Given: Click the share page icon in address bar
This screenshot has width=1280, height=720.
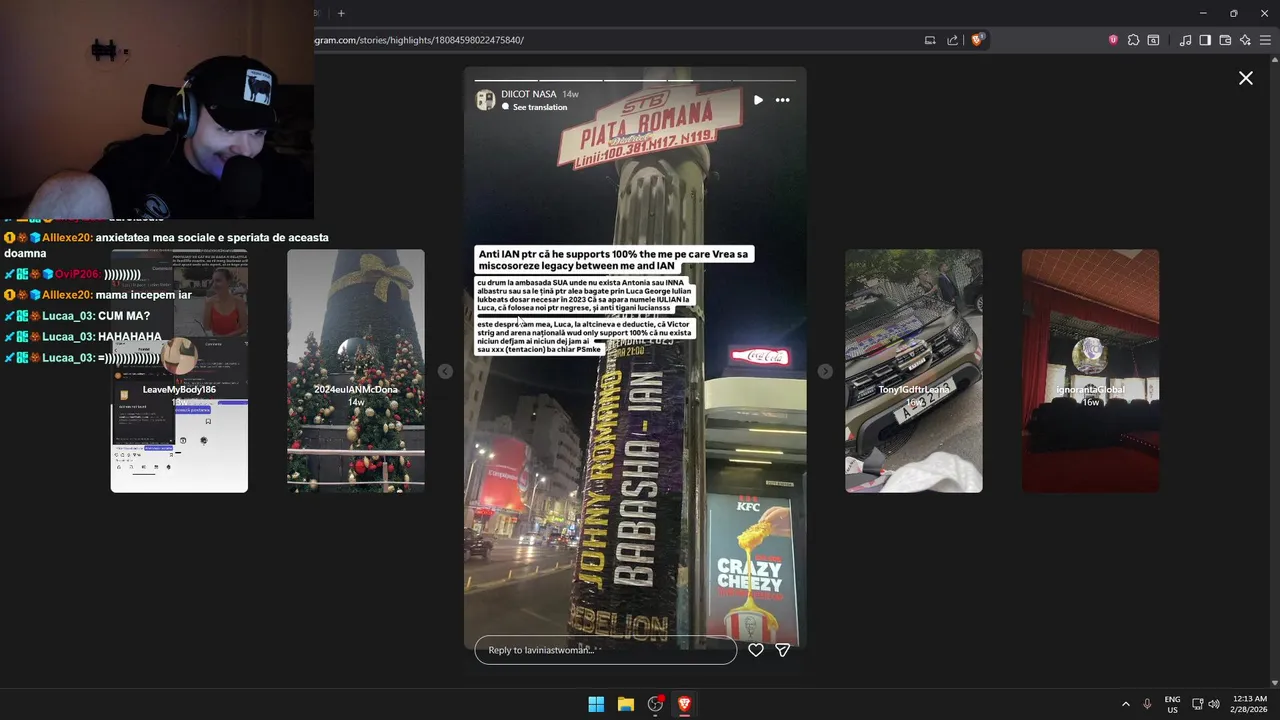Looking at the screenshot, I should tap(953, 40).
